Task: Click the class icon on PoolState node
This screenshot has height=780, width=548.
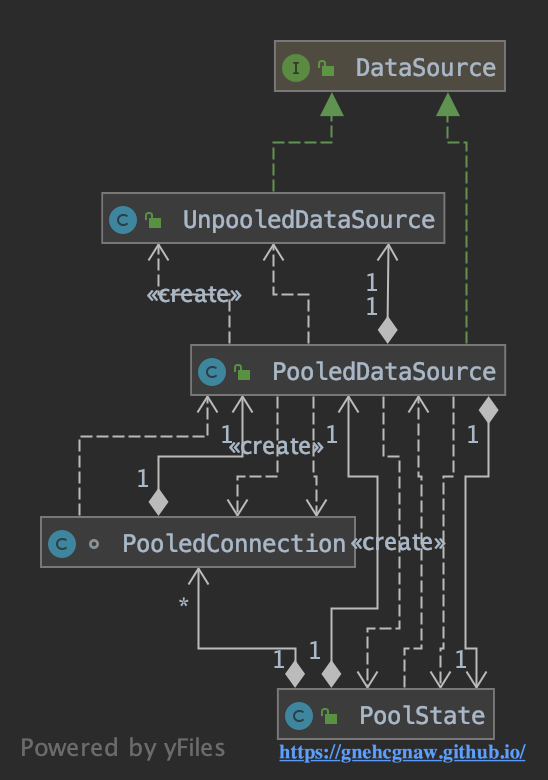Action: coord(299,716)
